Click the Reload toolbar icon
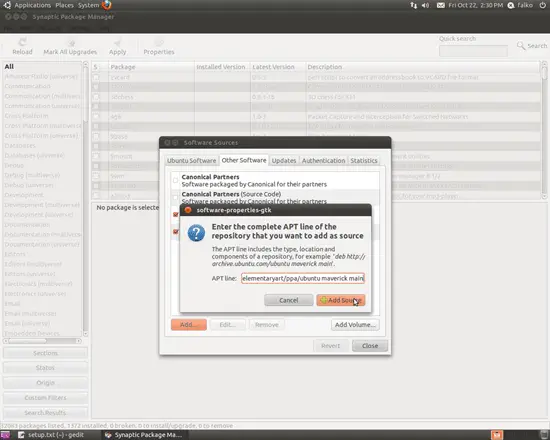 [x=22, y=42]
